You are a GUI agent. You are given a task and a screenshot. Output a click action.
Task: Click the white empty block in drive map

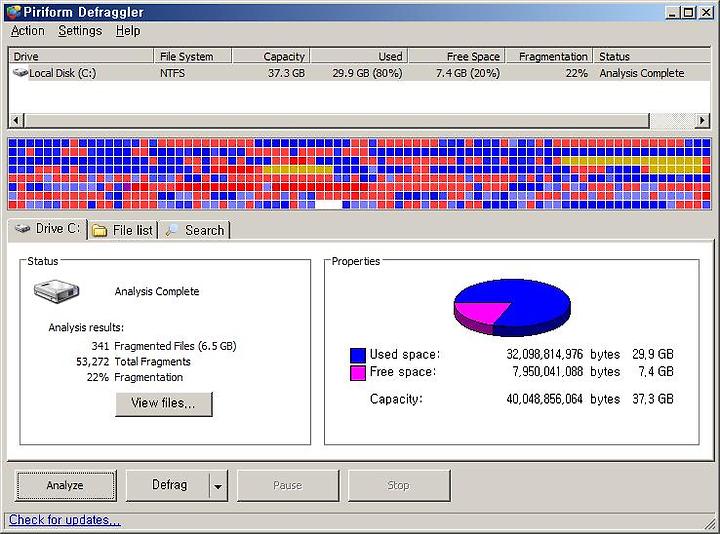(329, 205)
